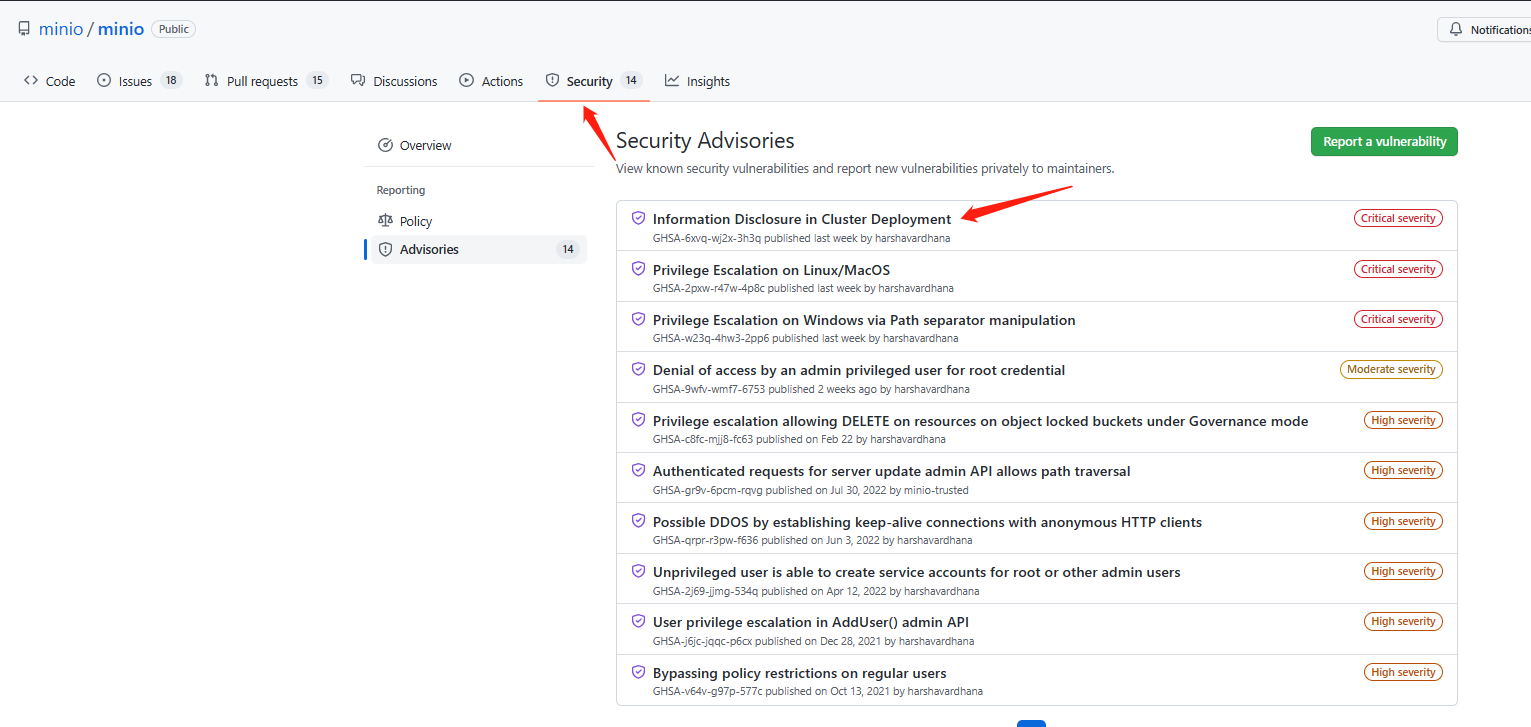Viewport: 1531px width, 727px height.
Task: Open Denial of access by admin privileged user advisory
Action: pos(859,370)
